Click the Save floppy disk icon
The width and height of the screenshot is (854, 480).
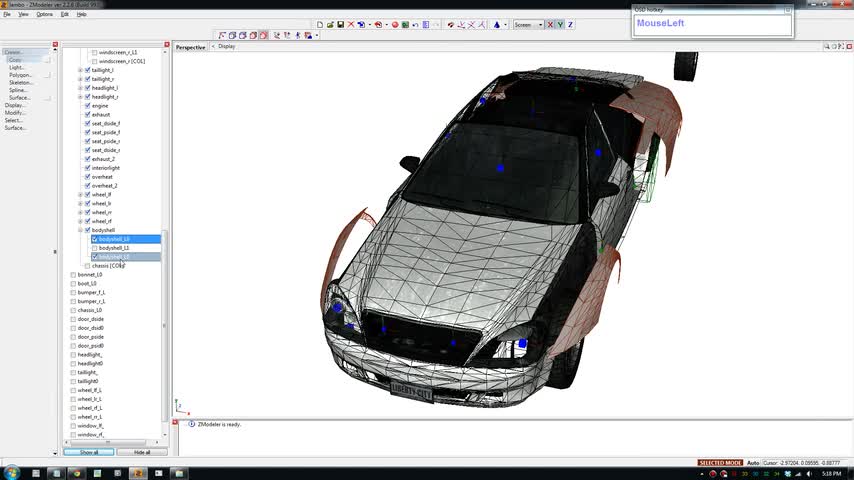tap(341, 25)
